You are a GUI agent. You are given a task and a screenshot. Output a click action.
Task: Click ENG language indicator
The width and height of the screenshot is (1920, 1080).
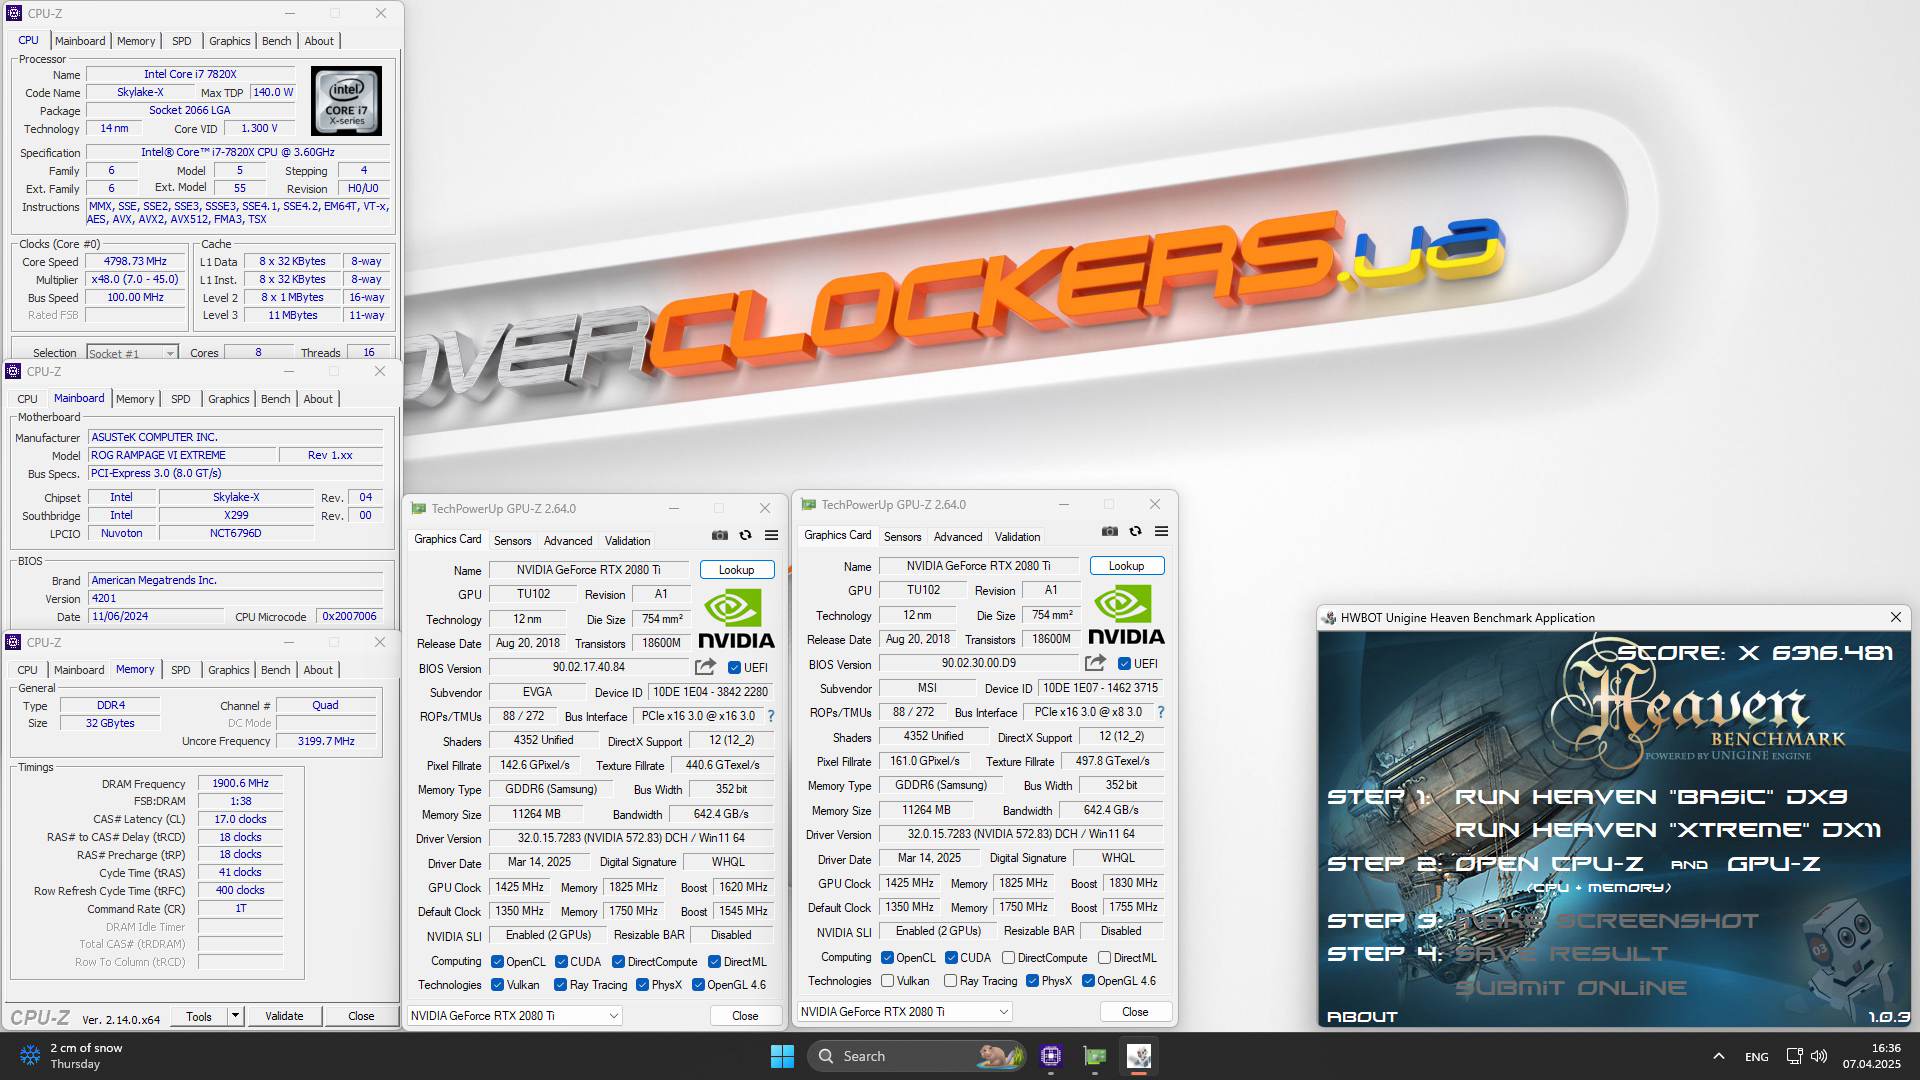[1757, 1056]
